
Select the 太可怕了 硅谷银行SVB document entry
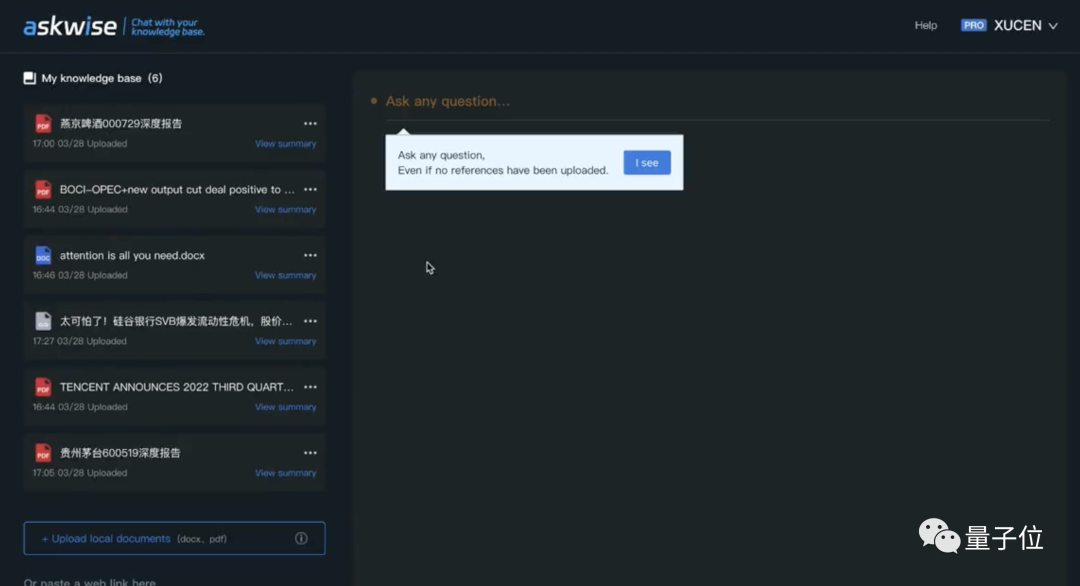175,322
